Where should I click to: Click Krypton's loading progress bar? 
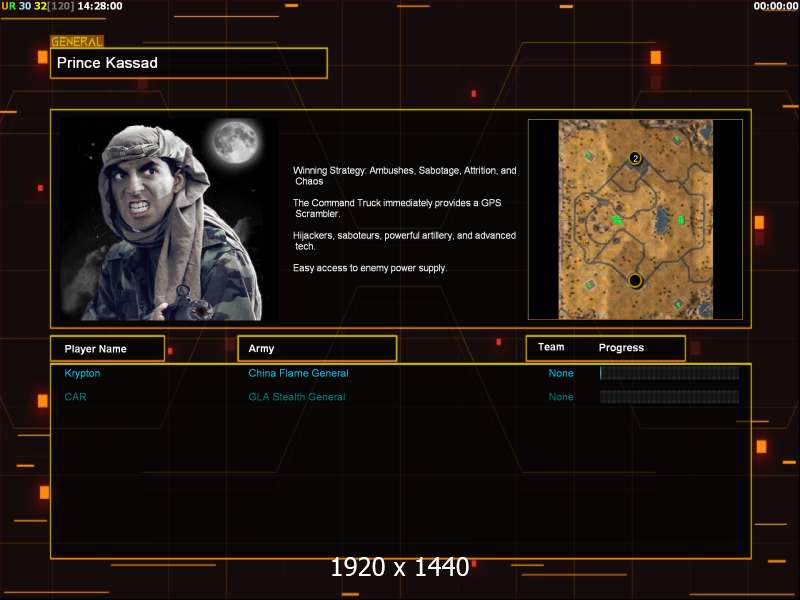(x=669, y=373)
